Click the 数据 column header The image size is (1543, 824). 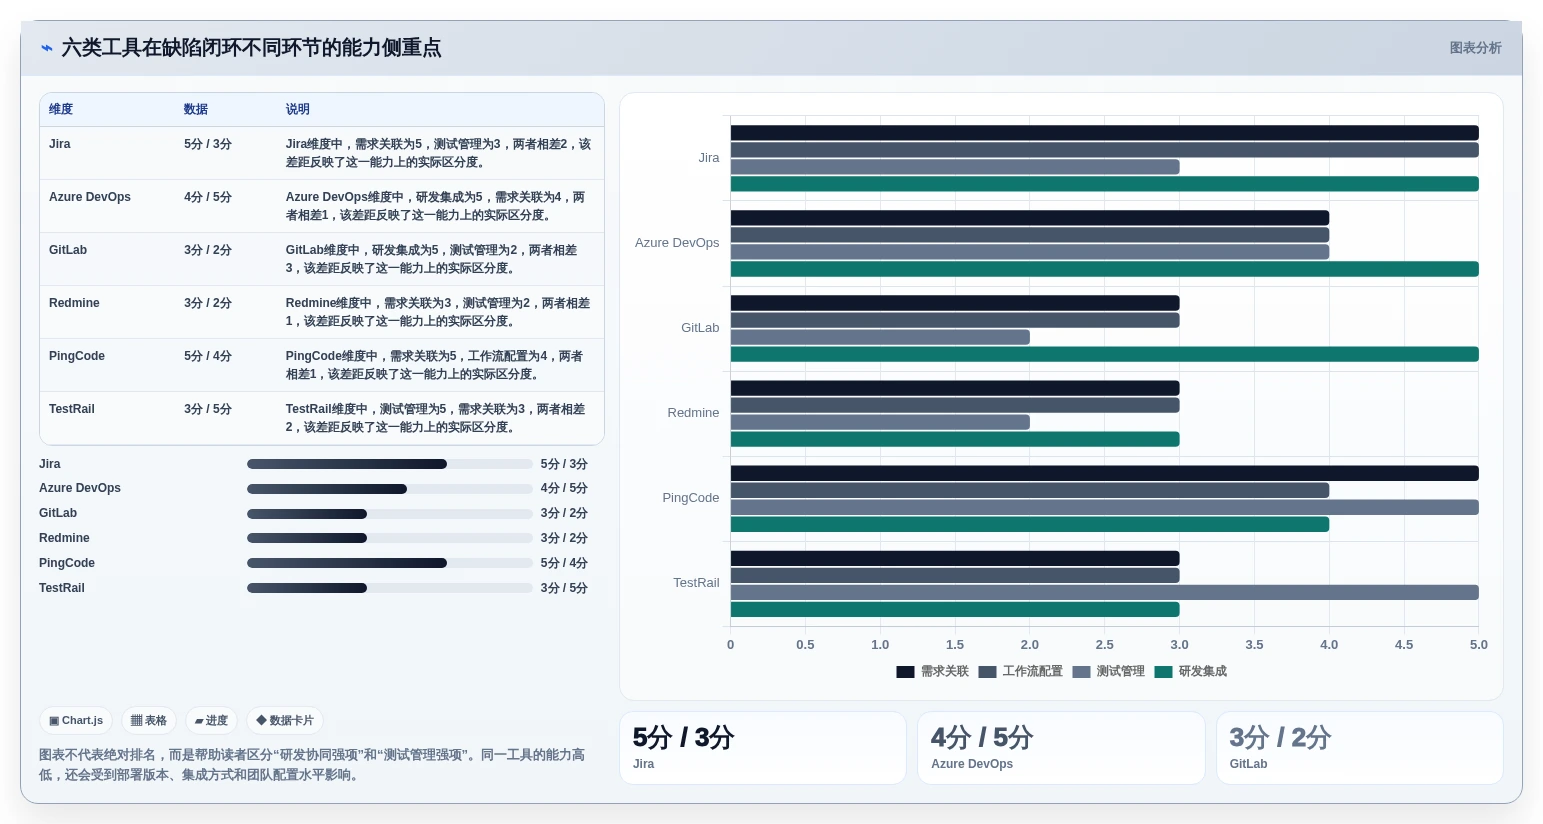tap(196, 109)
